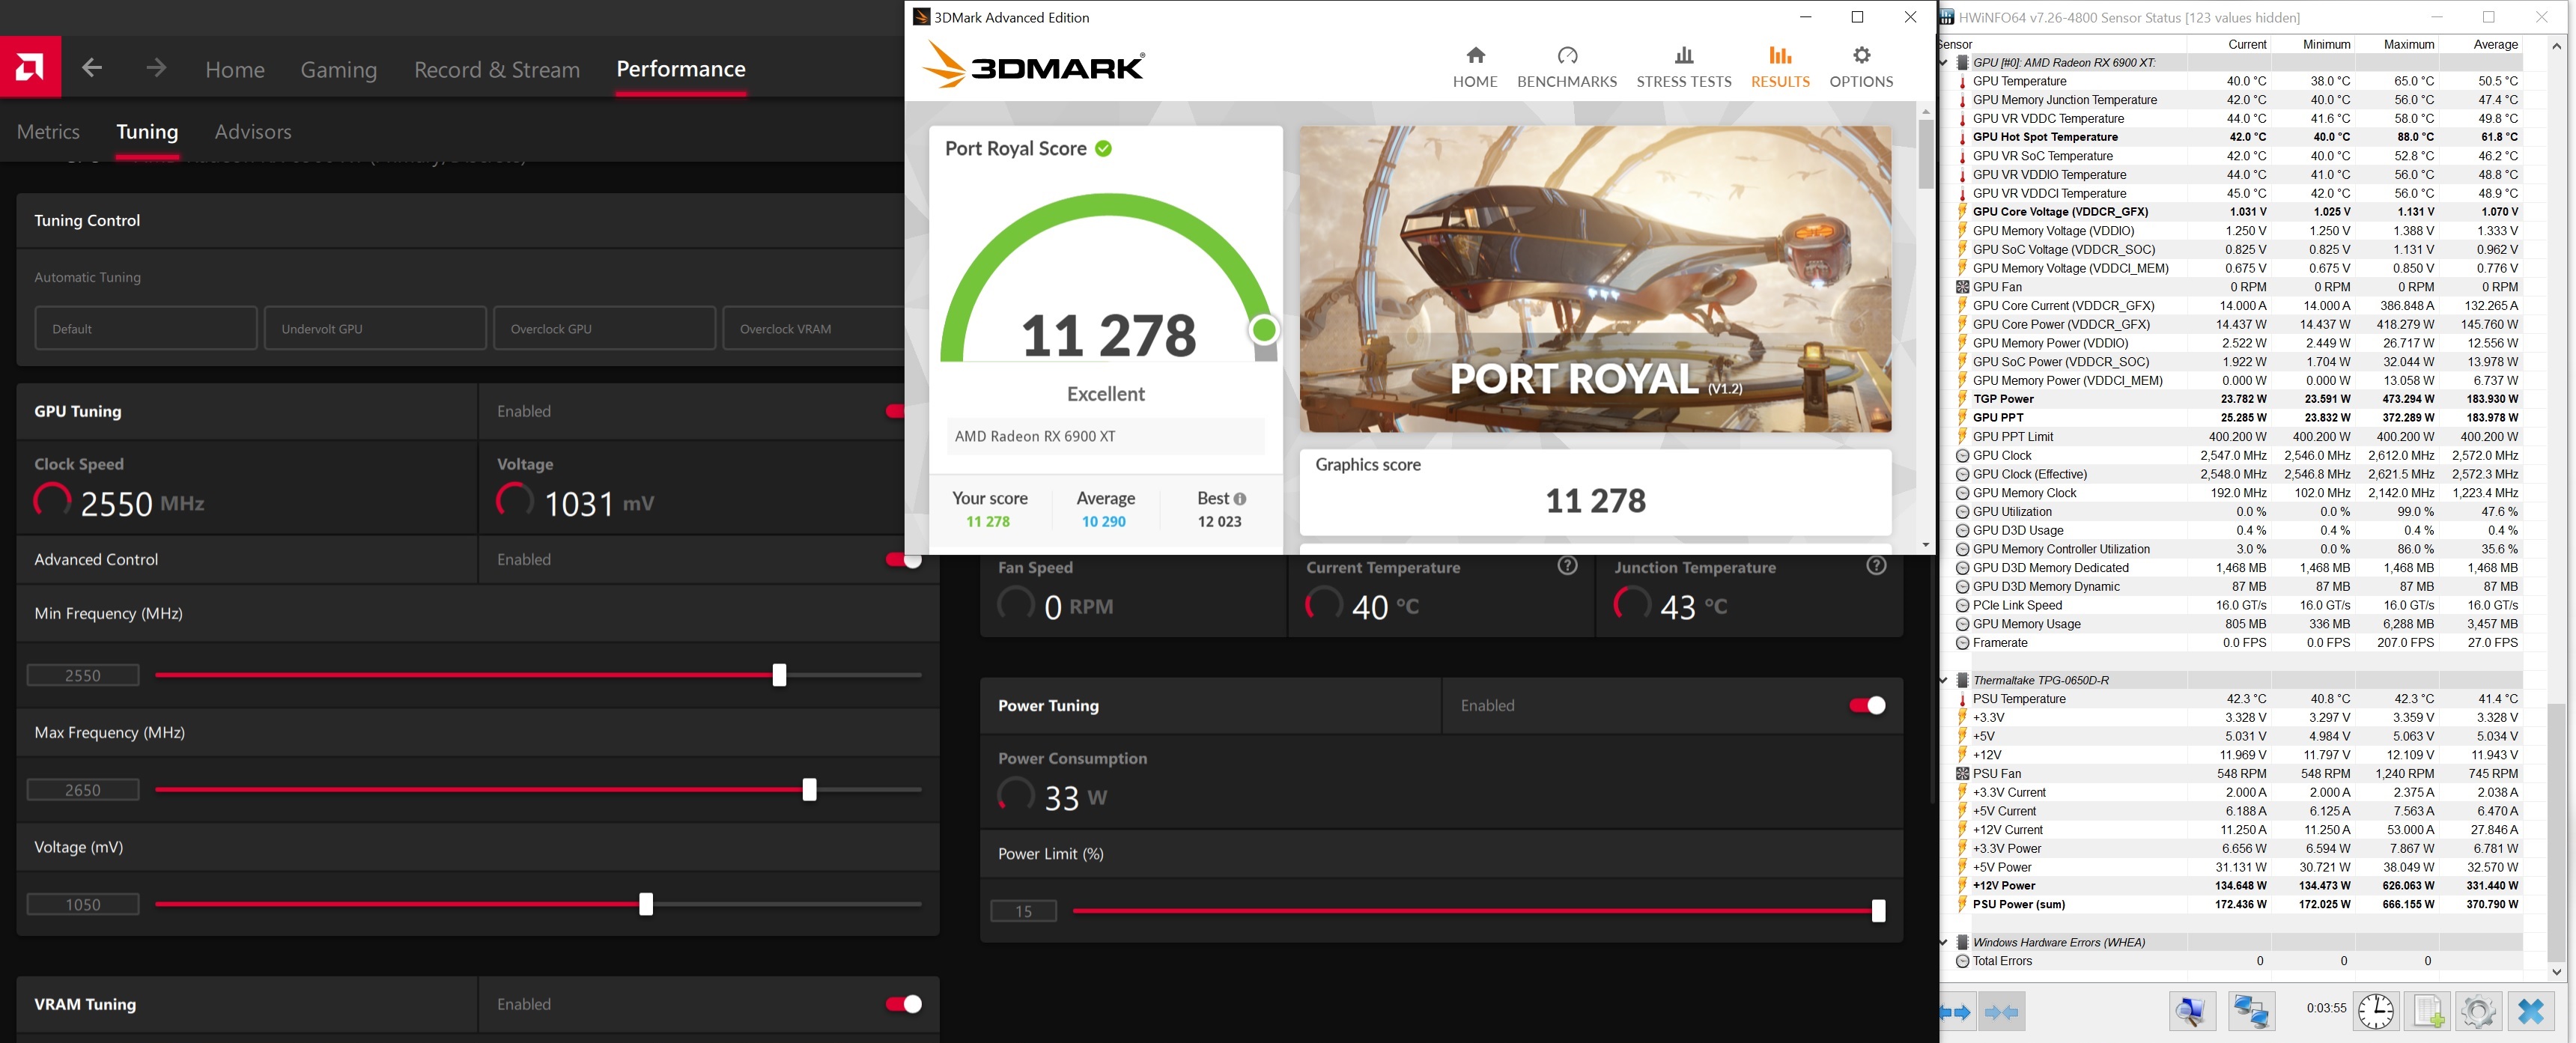2576x1043 pixels.
Task: Open HWiNFO sensor settings gear
Action: tap(2478, 1011)
